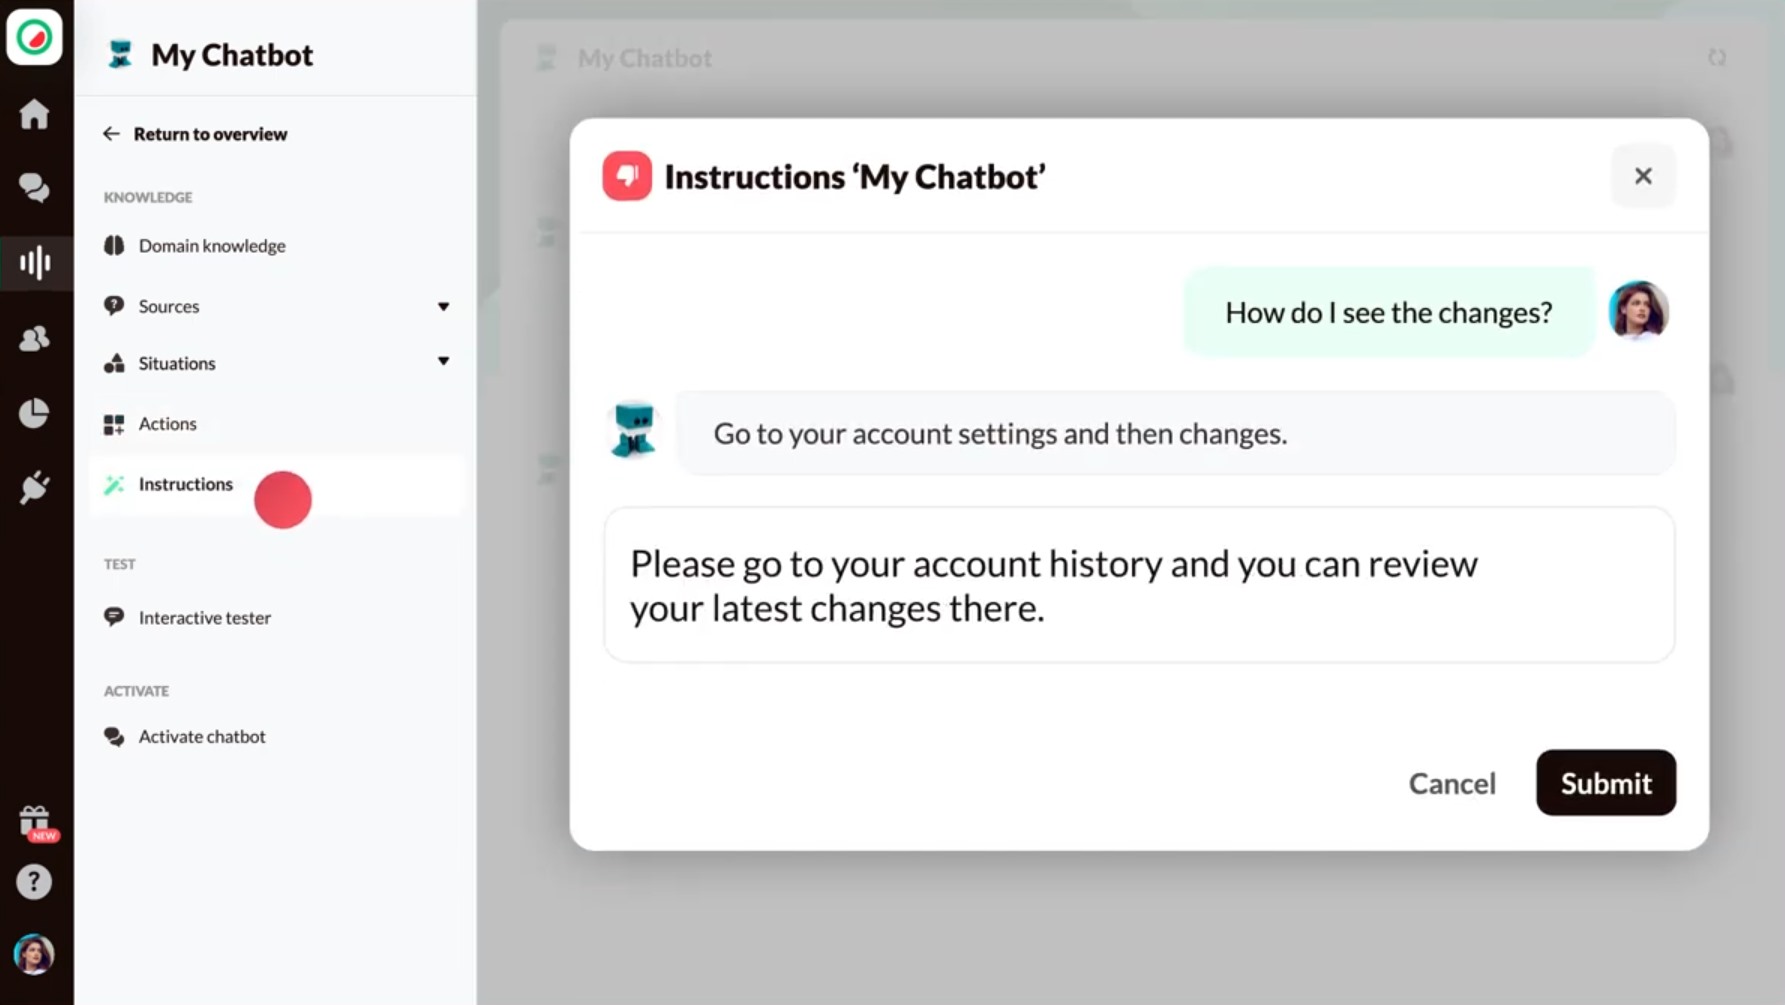Submit the corrected chatbot instruction
The width and height of the screenshot is (1785, 1005).
pyautogui.click(x=1606, y=783)
